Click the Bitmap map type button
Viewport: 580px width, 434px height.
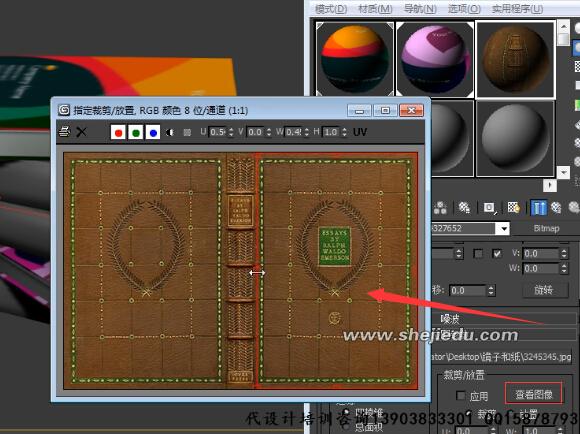tap(546, 229)
